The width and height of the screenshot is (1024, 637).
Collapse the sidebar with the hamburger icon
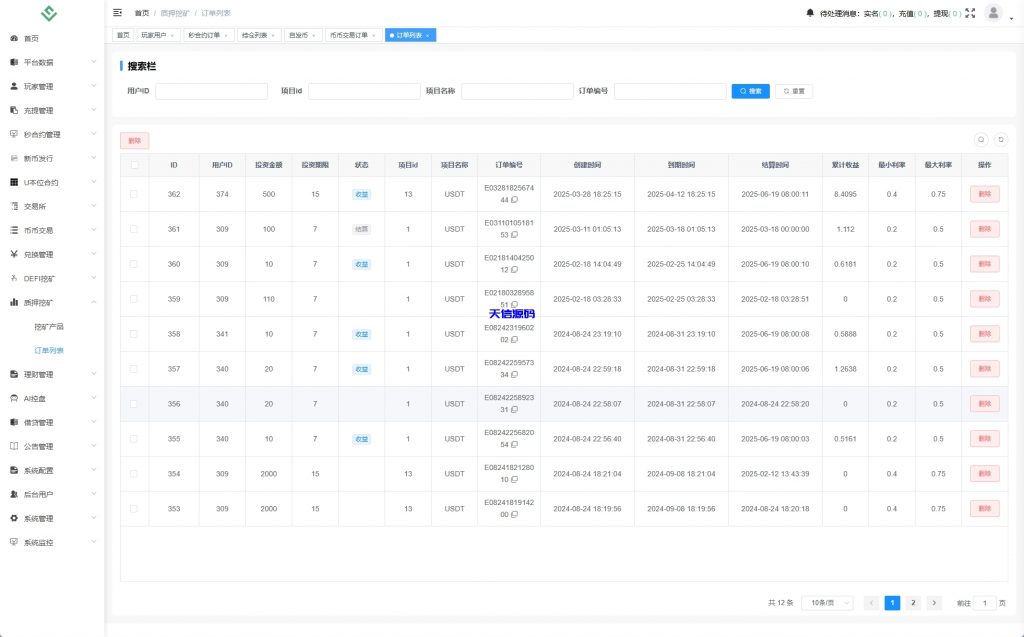click(118, 12)
